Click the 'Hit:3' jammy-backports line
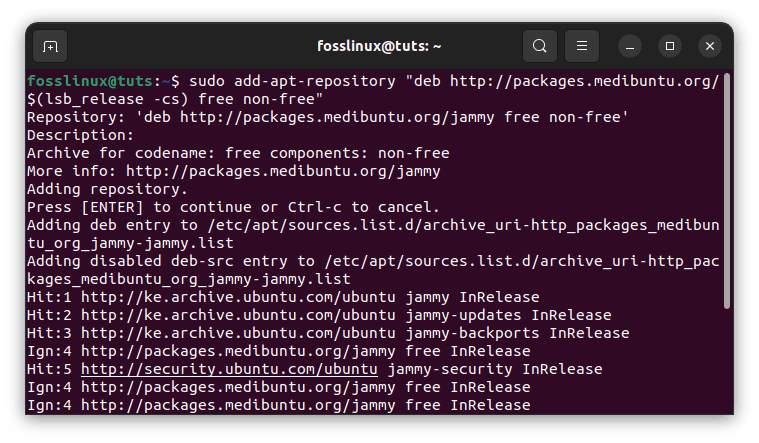 click(x=328, y=333)
